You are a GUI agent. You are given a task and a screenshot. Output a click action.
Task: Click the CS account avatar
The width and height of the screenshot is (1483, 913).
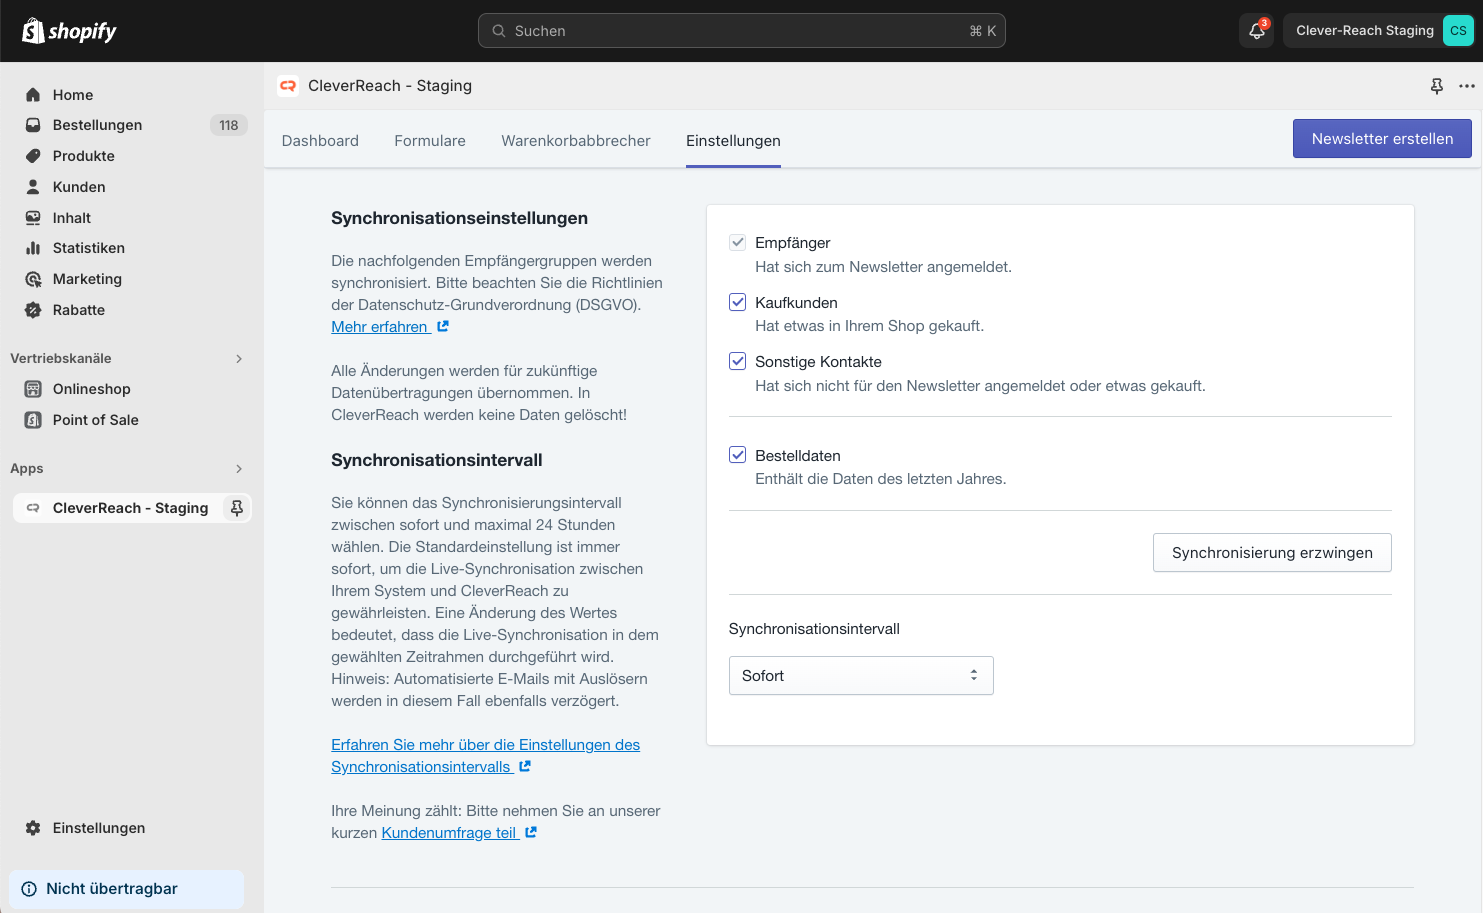tap(1458, 31)
